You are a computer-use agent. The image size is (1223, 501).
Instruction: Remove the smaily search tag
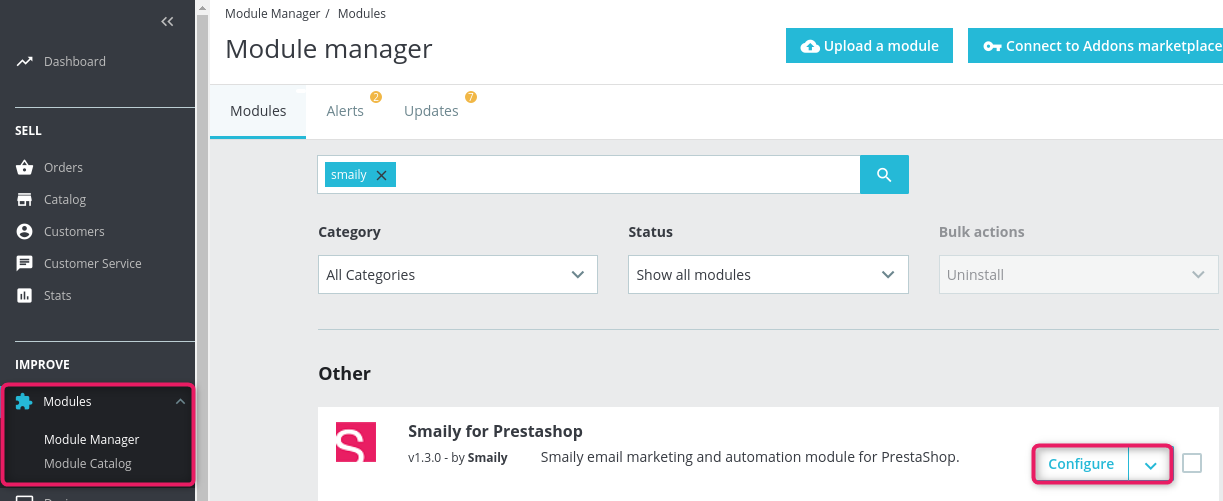click(x=381, y=175)
